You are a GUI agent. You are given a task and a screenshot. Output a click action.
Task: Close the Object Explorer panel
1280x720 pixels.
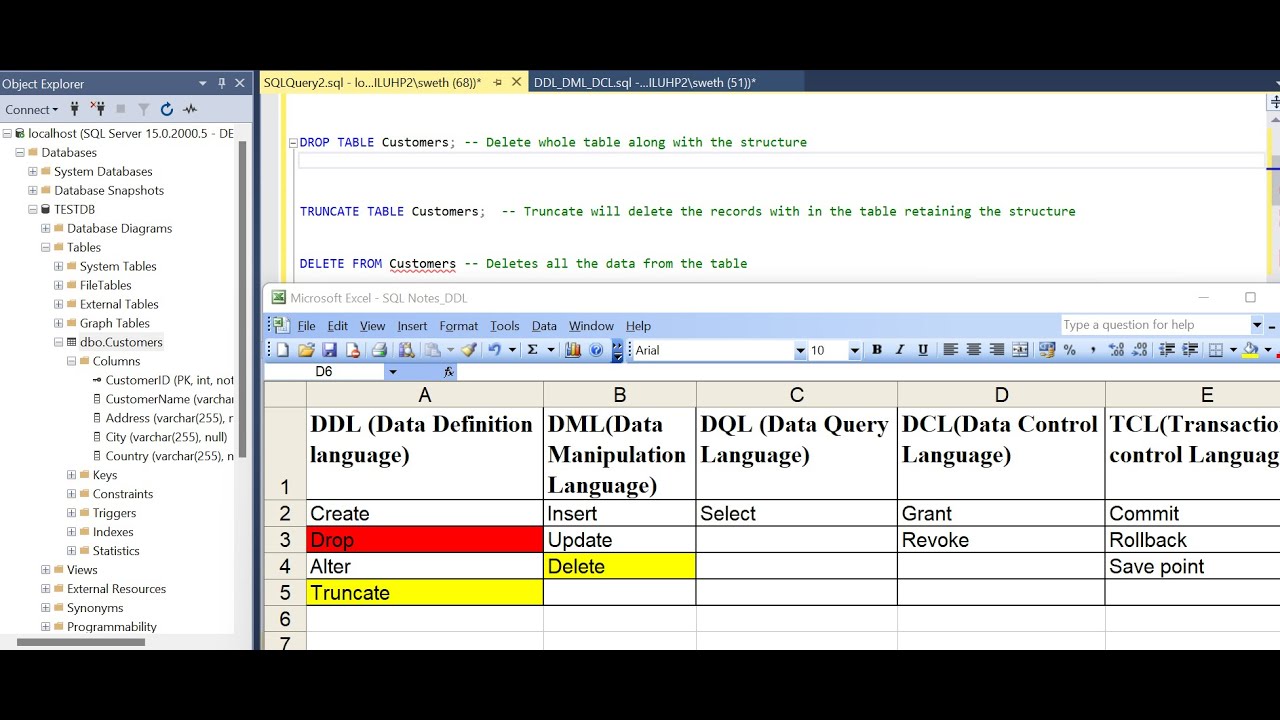point(240,83)
